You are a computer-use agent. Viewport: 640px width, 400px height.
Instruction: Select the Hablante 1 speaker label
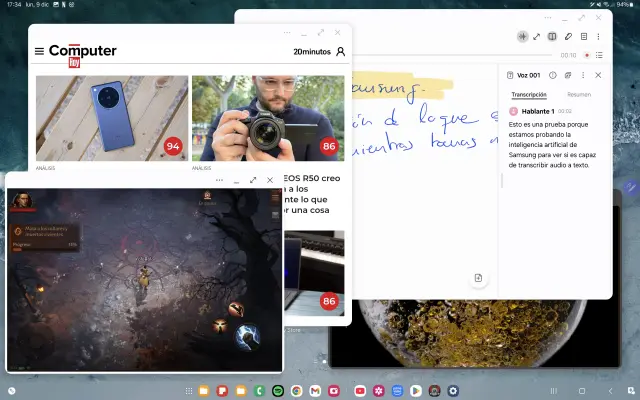(x=538, y=111)
